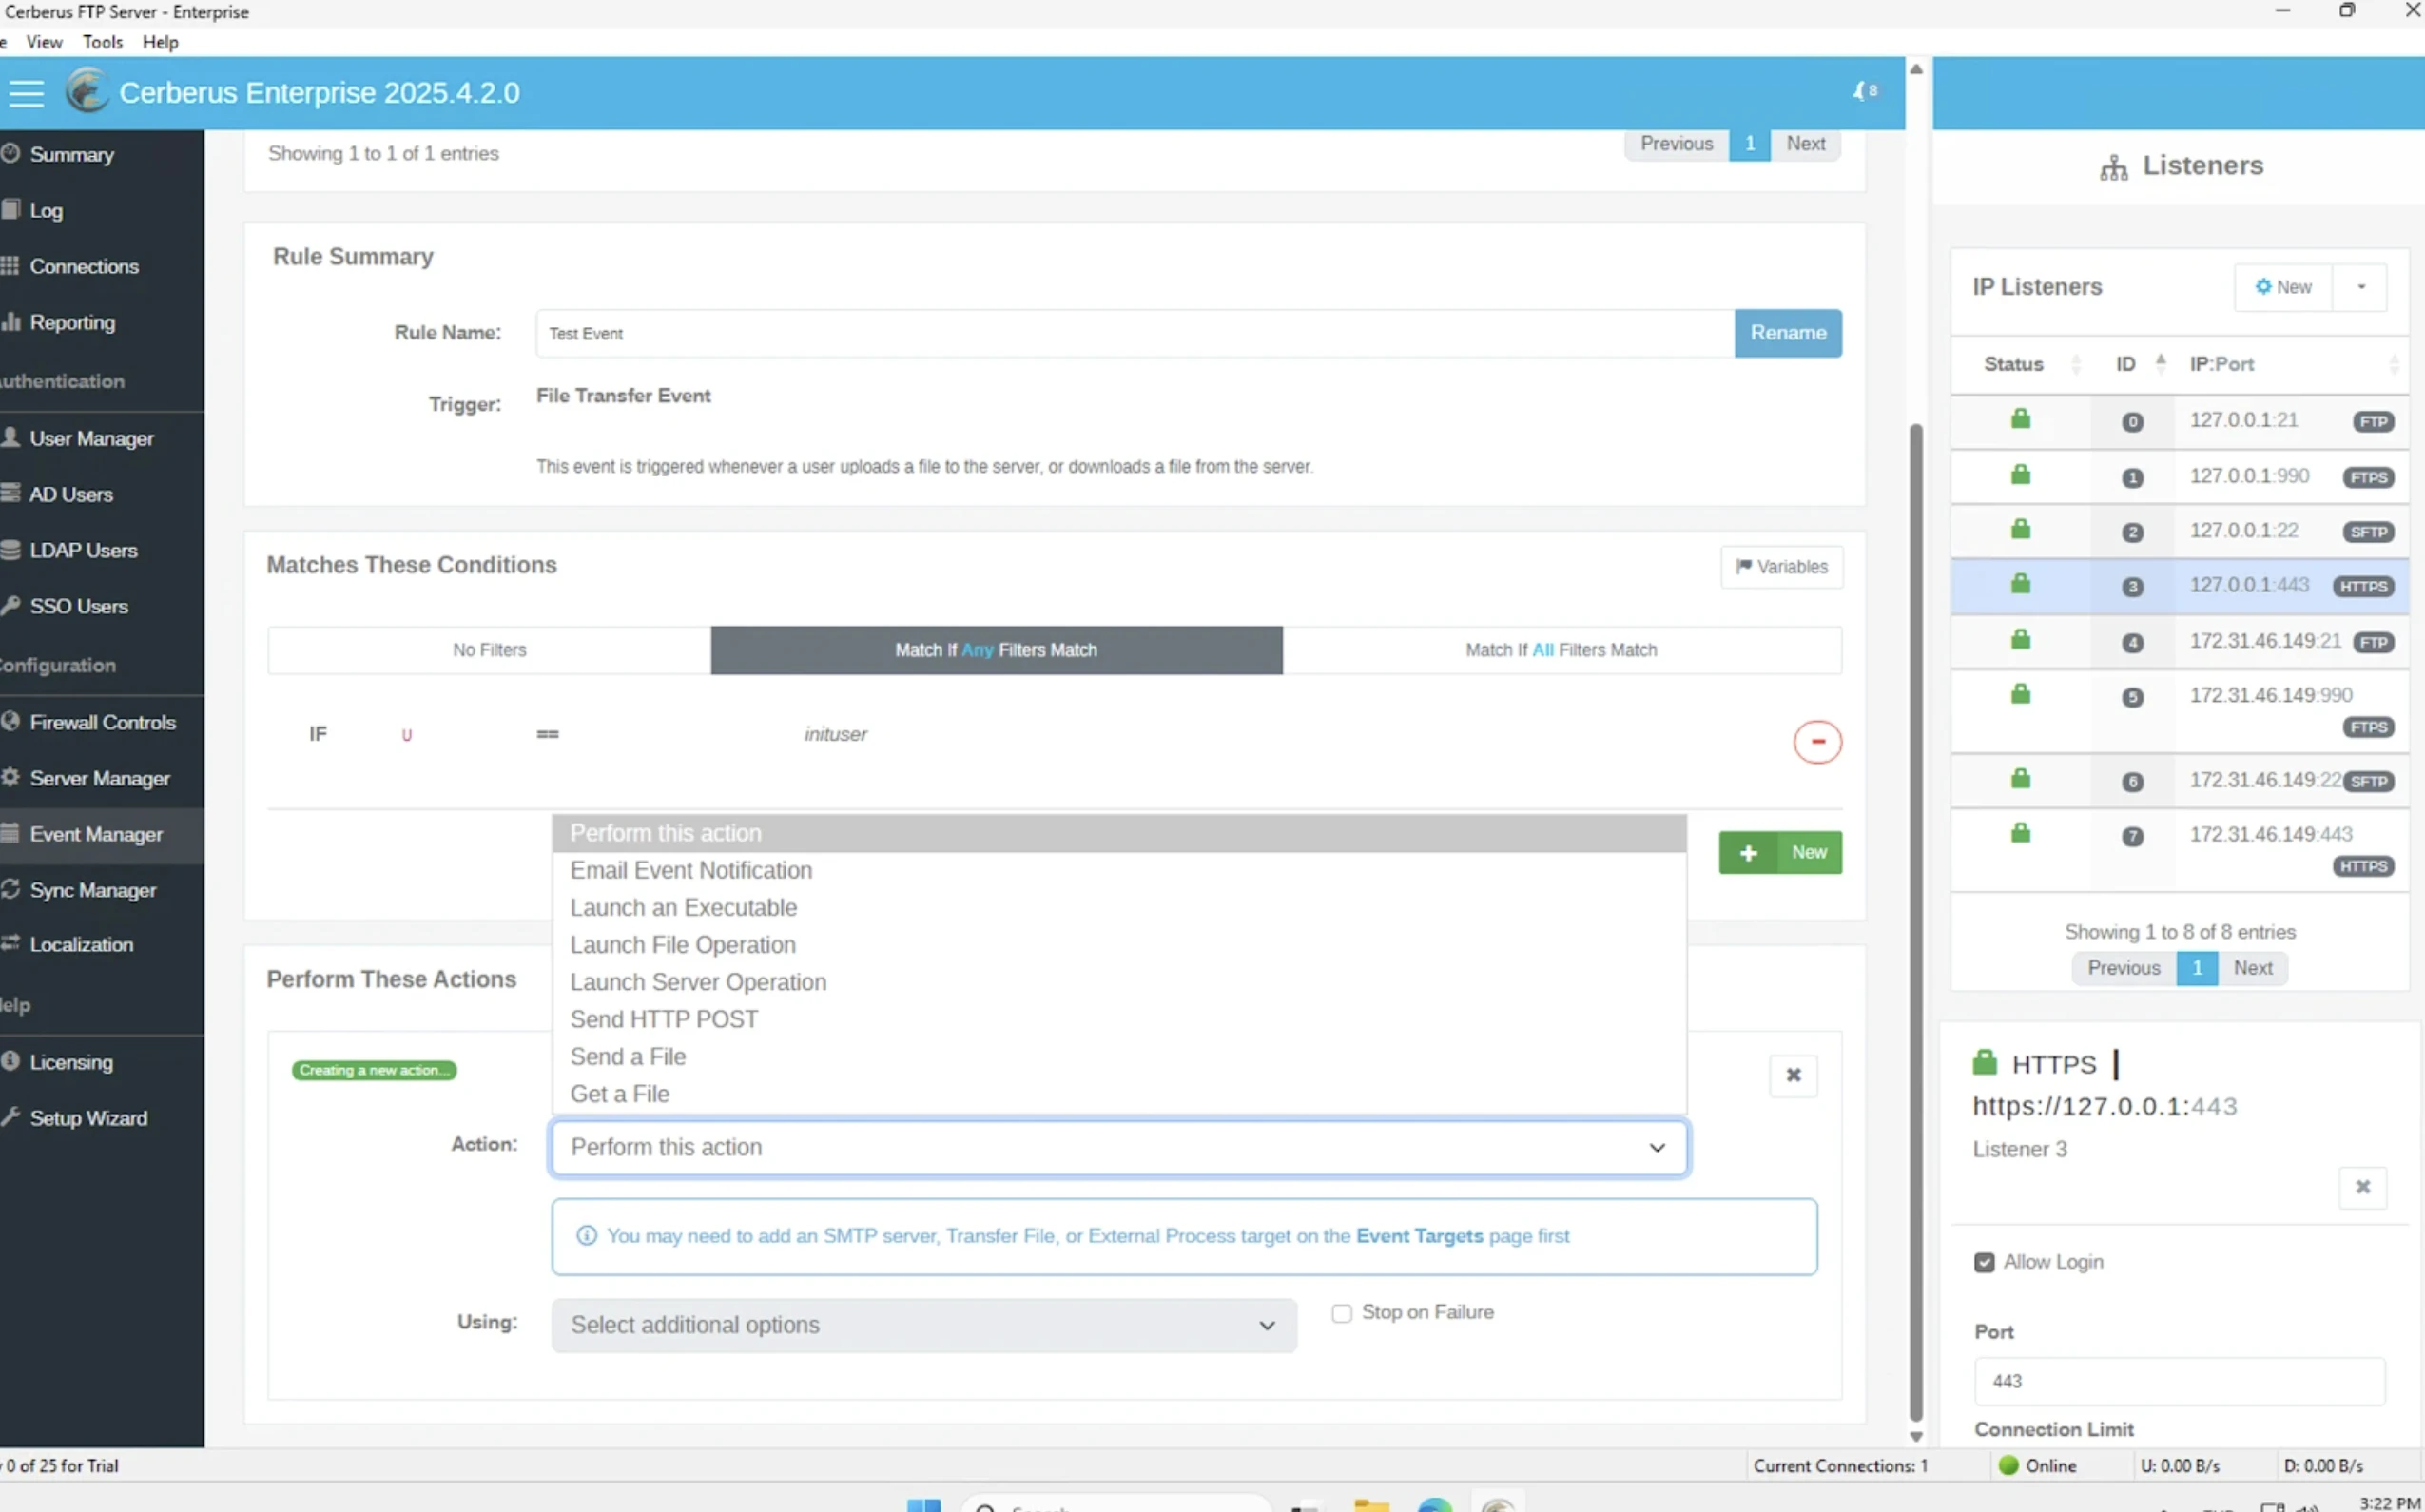Click New IP listener button
Viewport: 2425px width, 1512px height.
(x=2283, y=287)
